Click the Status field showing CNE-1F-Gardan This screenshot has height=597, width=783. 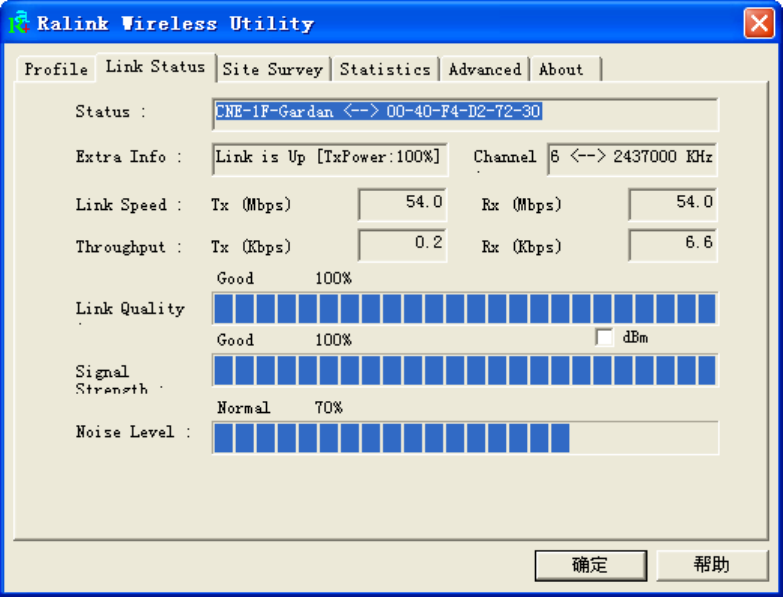[x=465, y=114]
